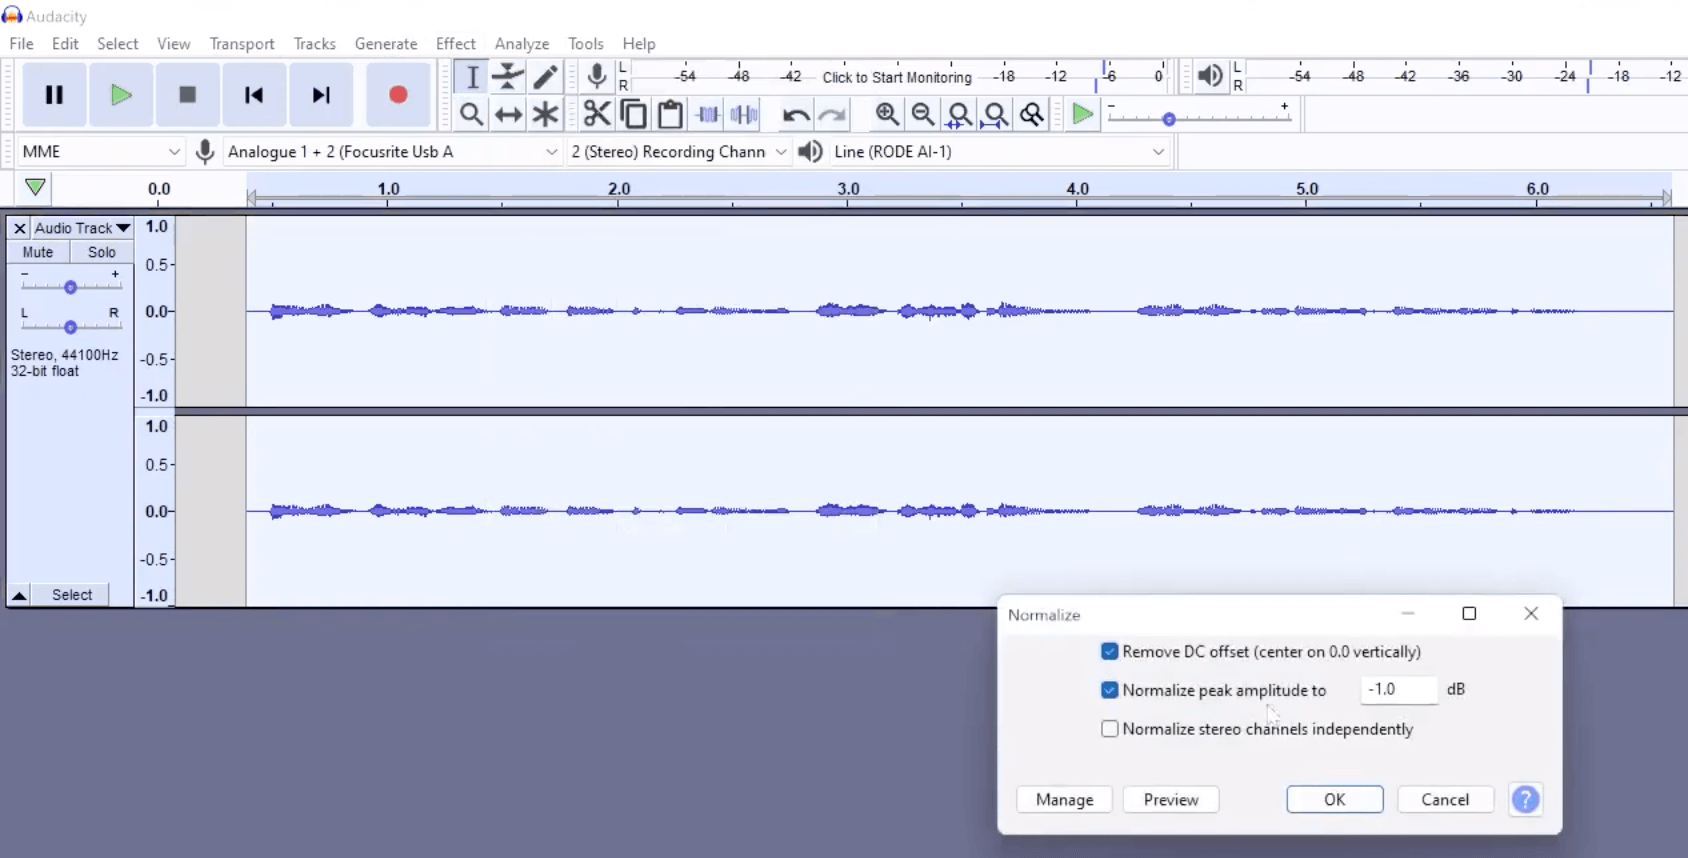Click the timeline pinned play head triangle
The height and width of the screenshot is (858, 1688).
click(35, 187)
